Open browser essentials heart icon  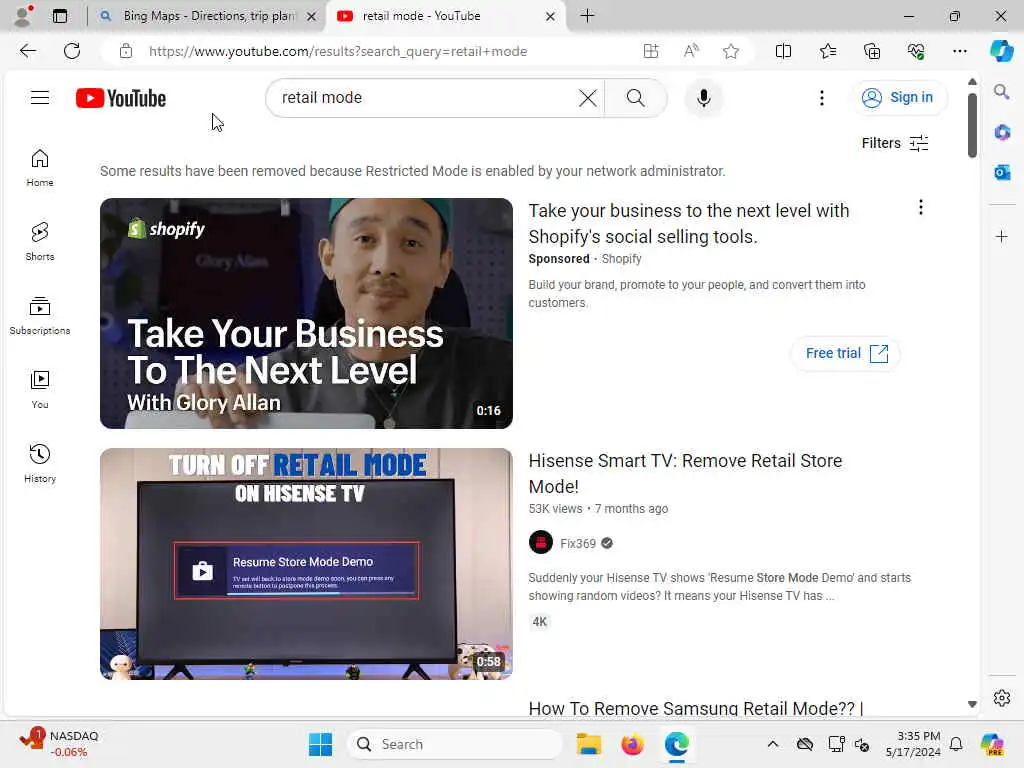(916, 51)
